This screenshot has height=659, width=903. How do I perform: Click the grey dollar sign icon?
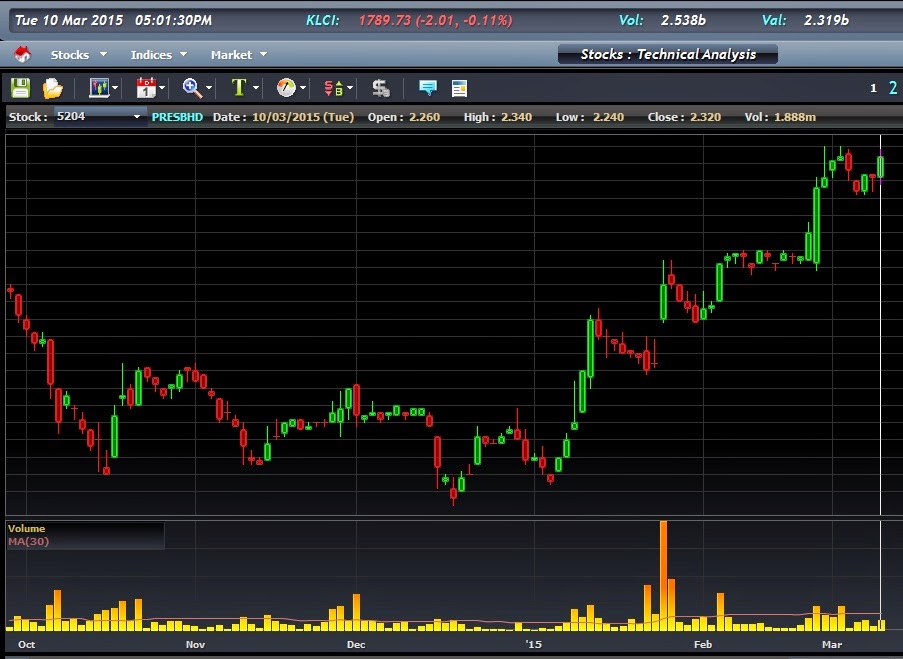[381, 88]
